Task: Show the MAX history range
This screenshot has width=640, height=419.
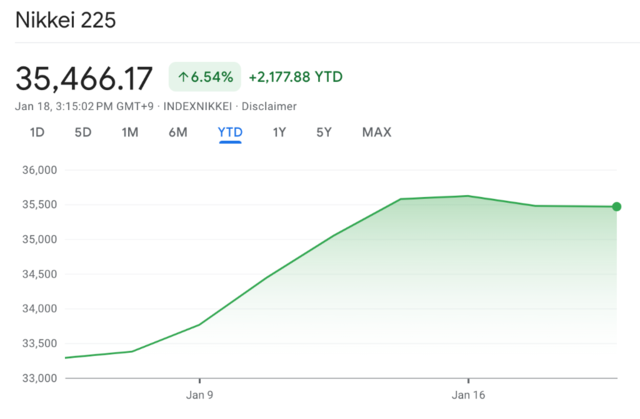Action: pyautogui.click(x=376, y=132)
